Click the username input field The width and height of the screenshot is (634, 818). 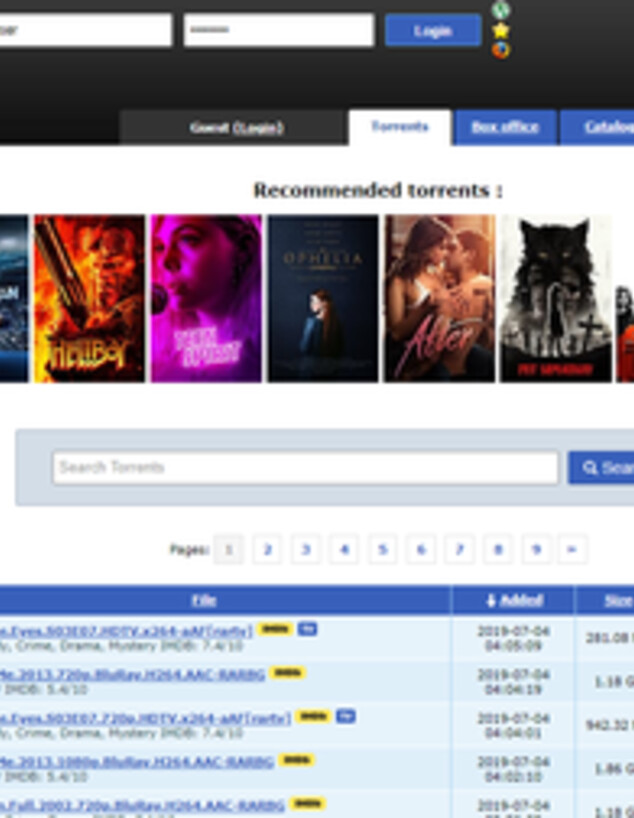[86, 30]
